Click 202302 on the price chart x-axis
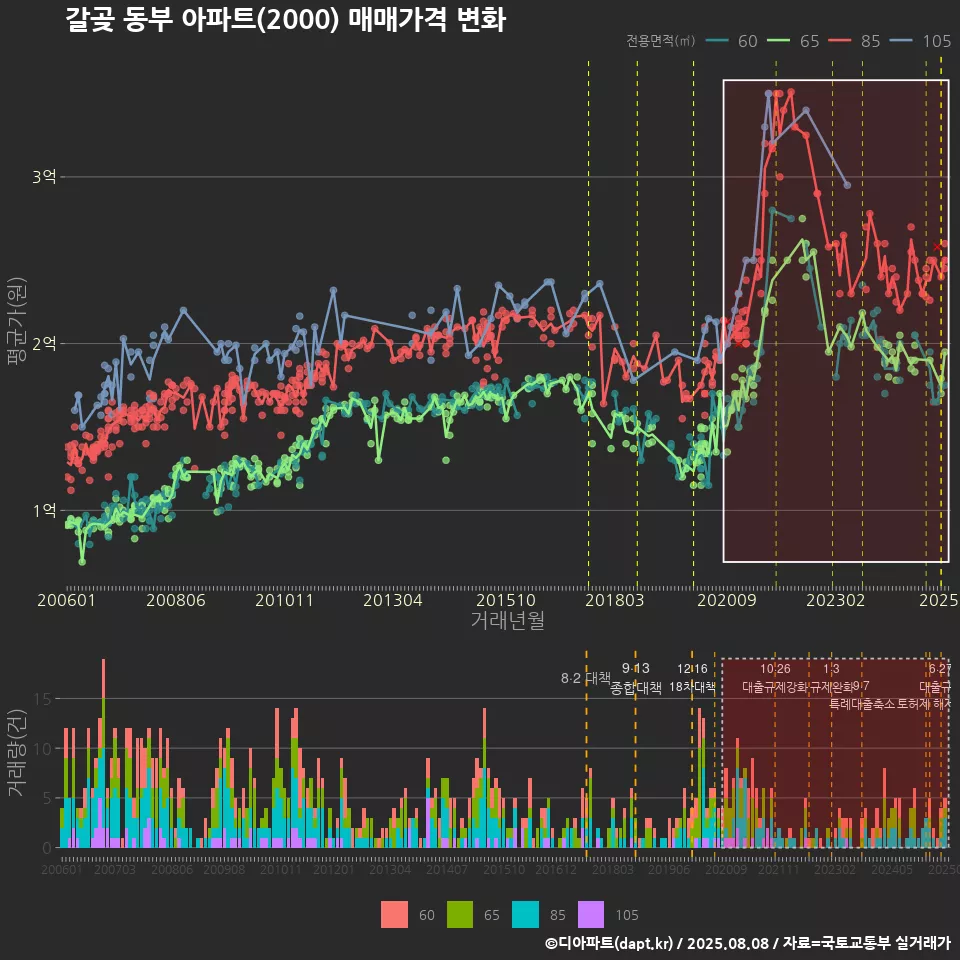The height and width of the screenshot is (960, 960). pyautogui.click(x=836, y=600)
